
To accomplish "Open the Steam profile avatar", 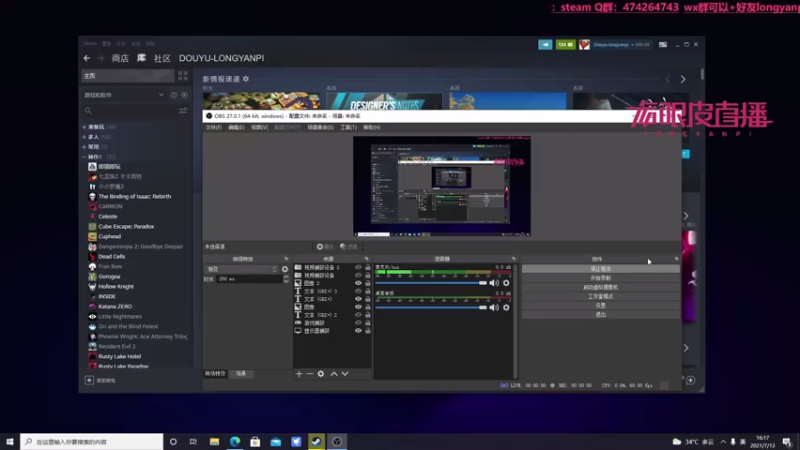I will click(584, 45).
